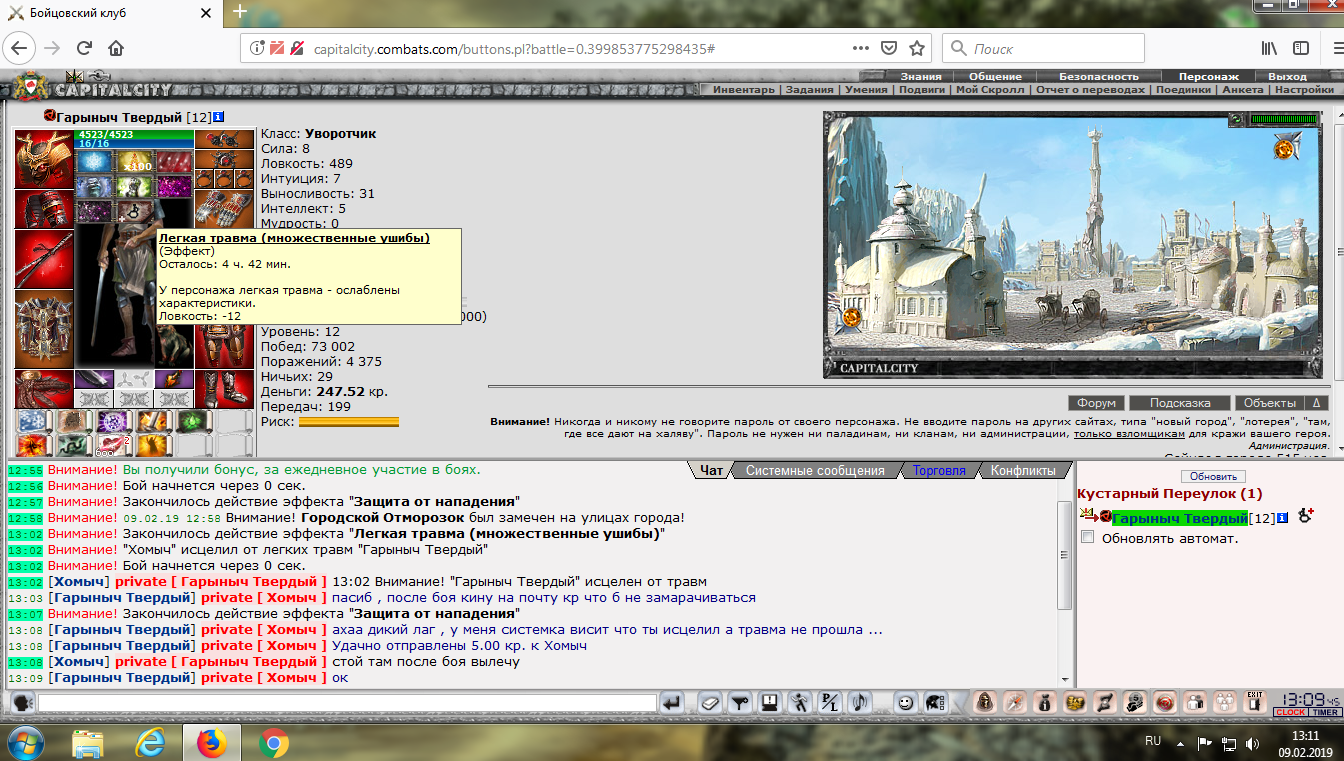Open chat filter funnel icon
Viewport: 1344px width, 761px height.
click(x=739, y=703)
